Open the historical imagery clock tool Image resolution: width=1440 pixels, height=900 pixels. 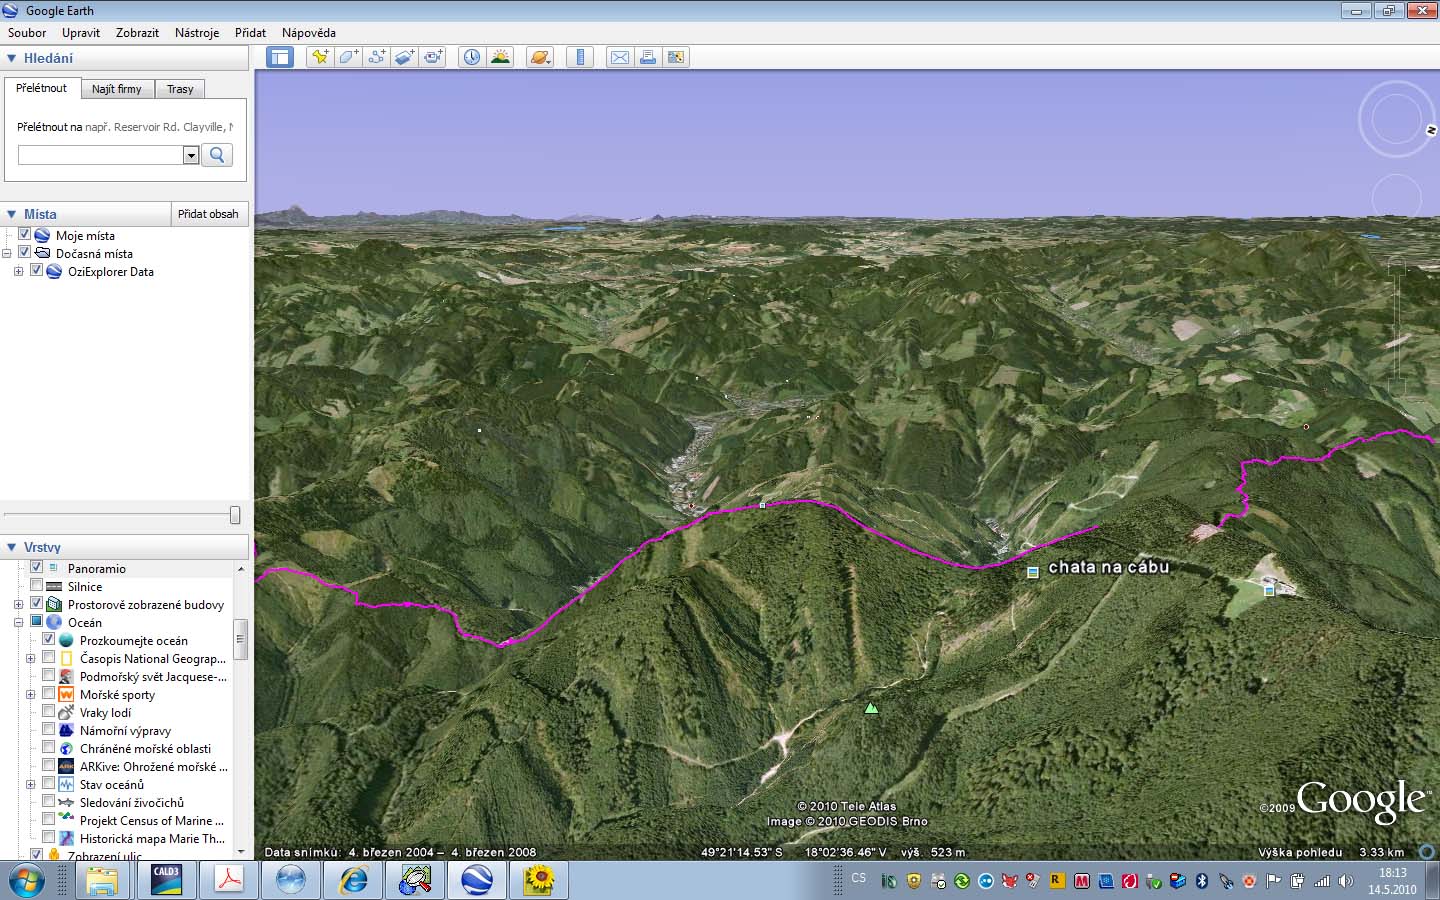[471, 57]
